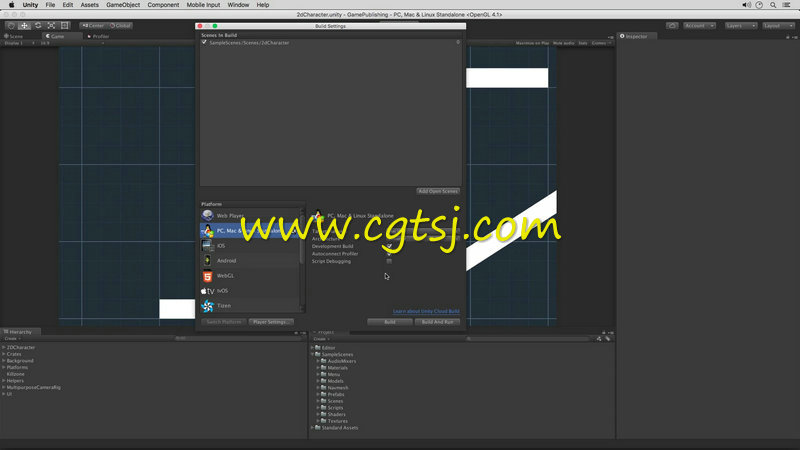The height and width of the screenshot is (450, 800).
Task: Toggle Center pivot mode button
Action: point(92,26)
